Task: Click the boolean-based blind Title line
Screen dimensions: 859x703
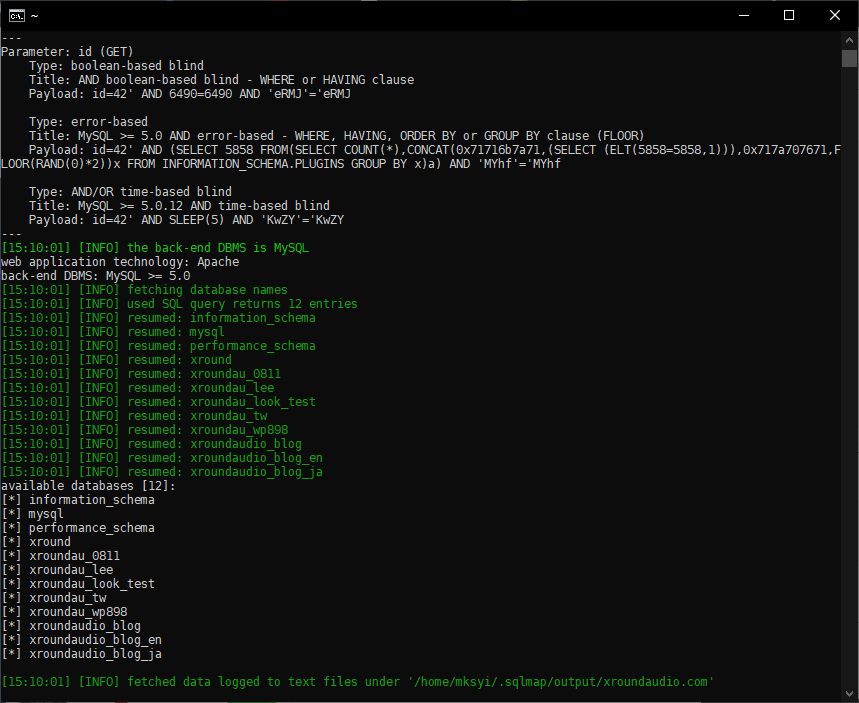Action: [221, 80]
